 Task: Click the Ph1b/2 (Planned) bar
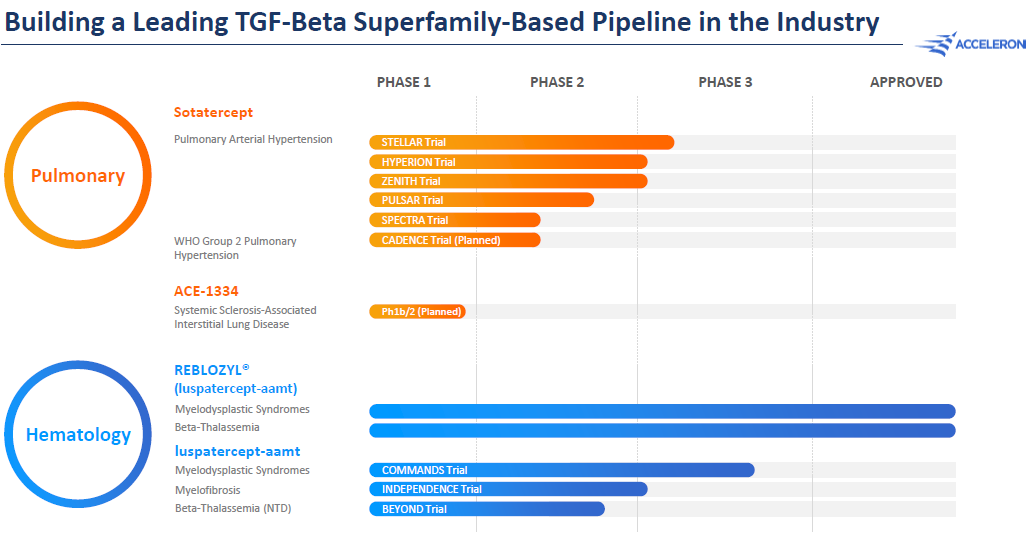pos(417,311)
